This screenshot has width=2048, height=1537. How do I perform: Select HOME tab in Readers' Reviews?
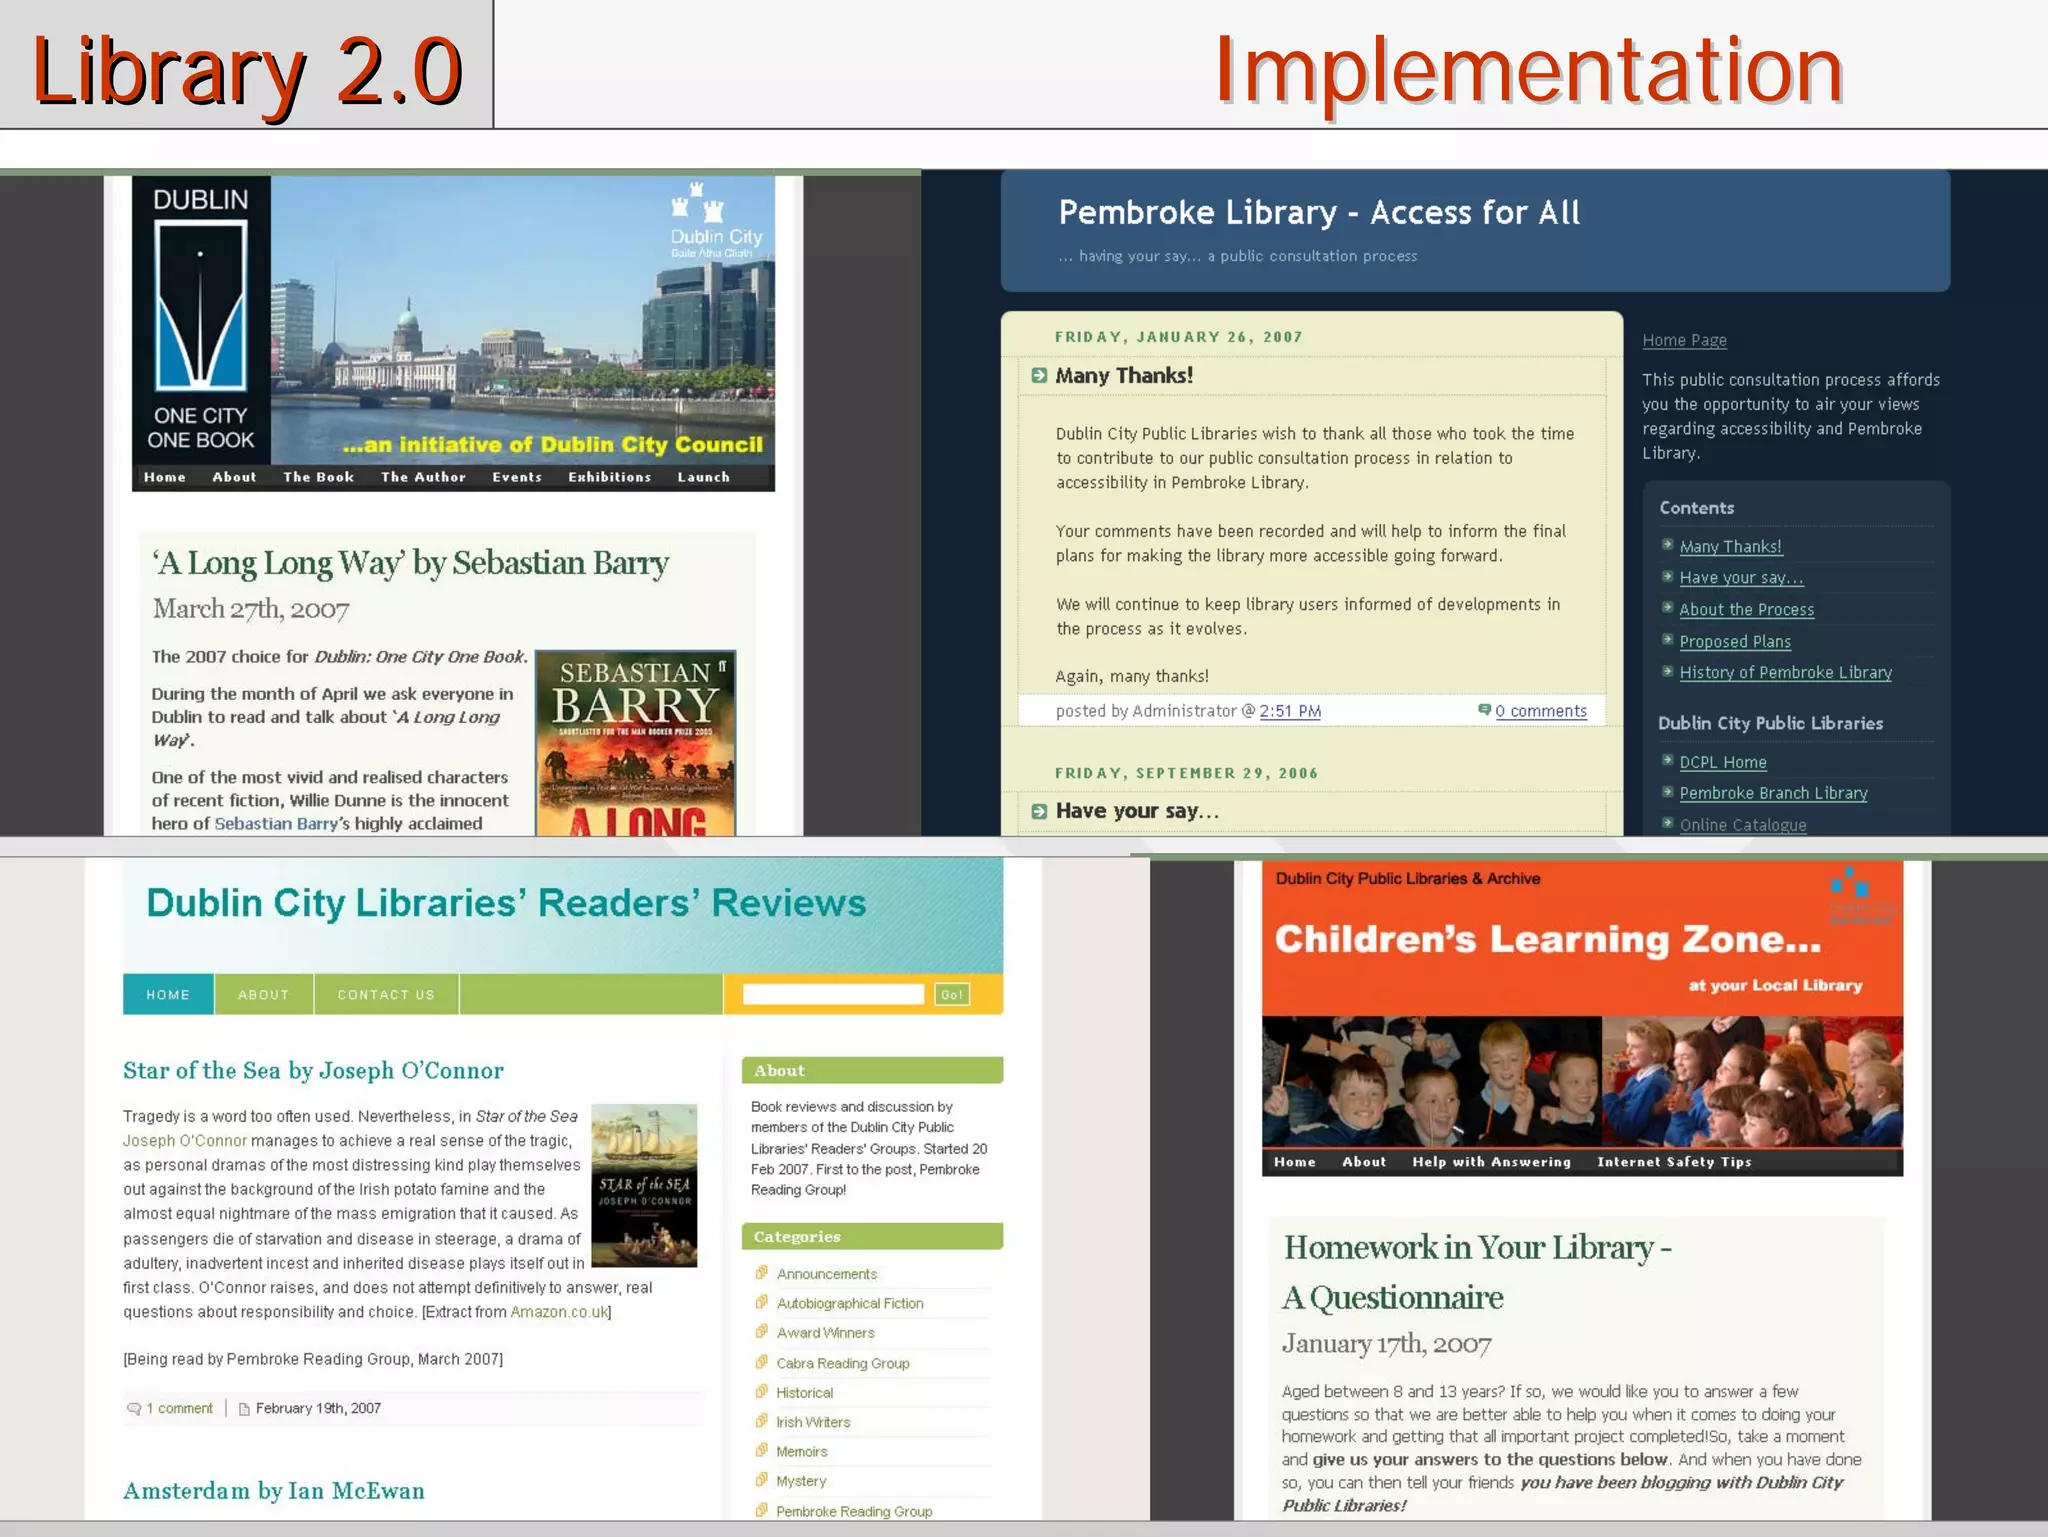click(168, 994)
